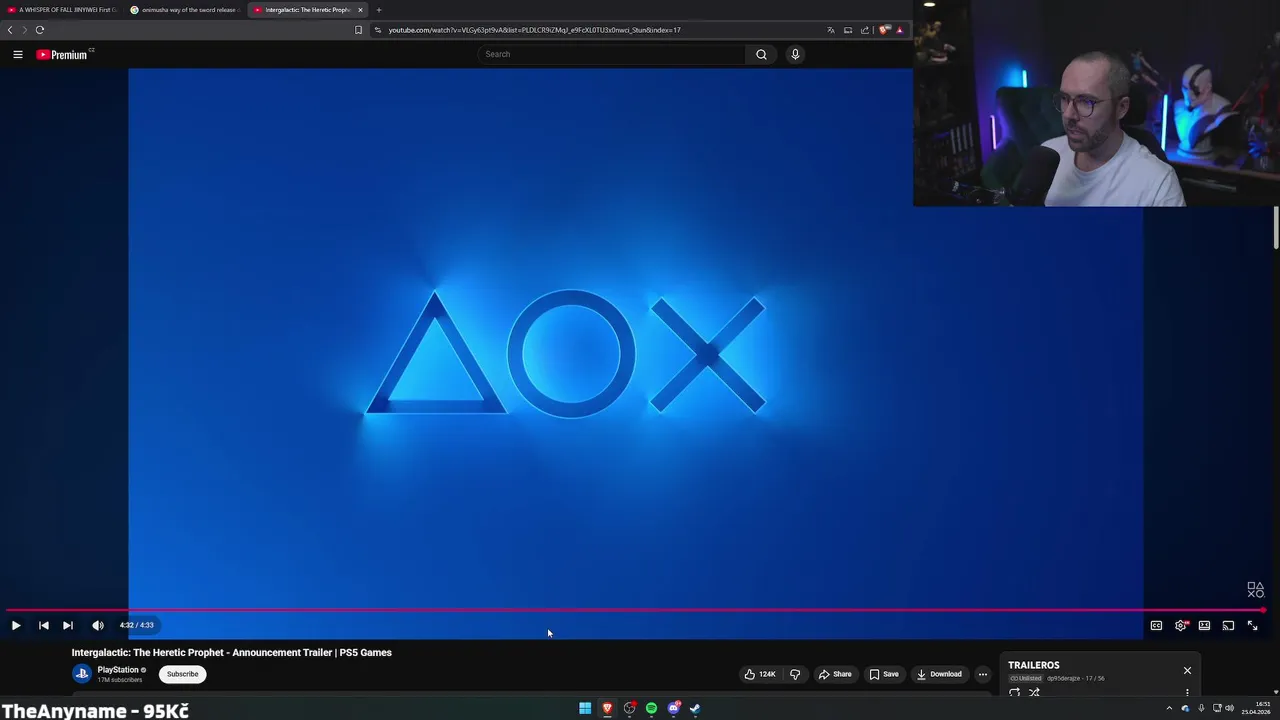The width and height of the screenshot is (1280, 720).
Task: Go back in browser history
Action: click(10, 30)
